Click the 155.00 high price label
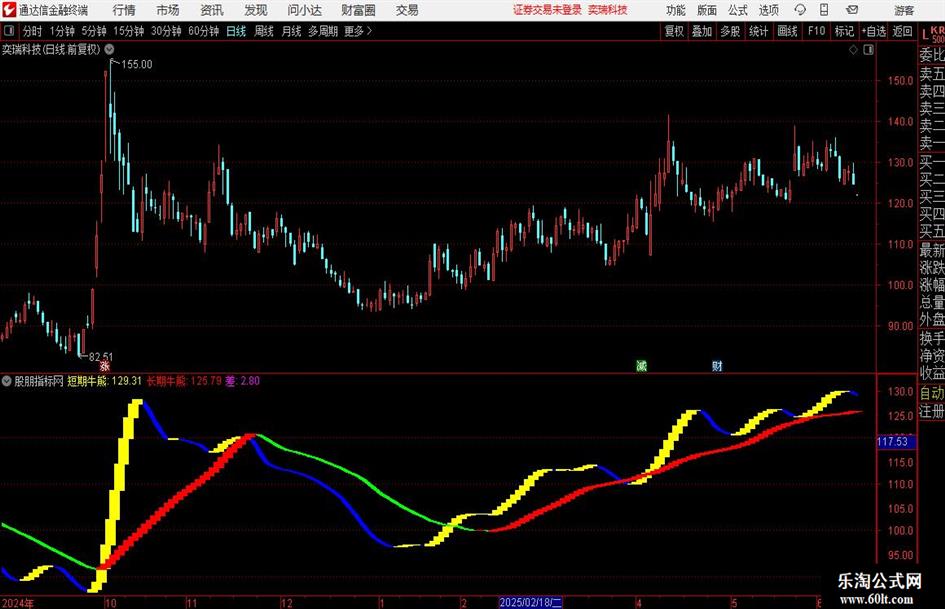 (137, 64)
